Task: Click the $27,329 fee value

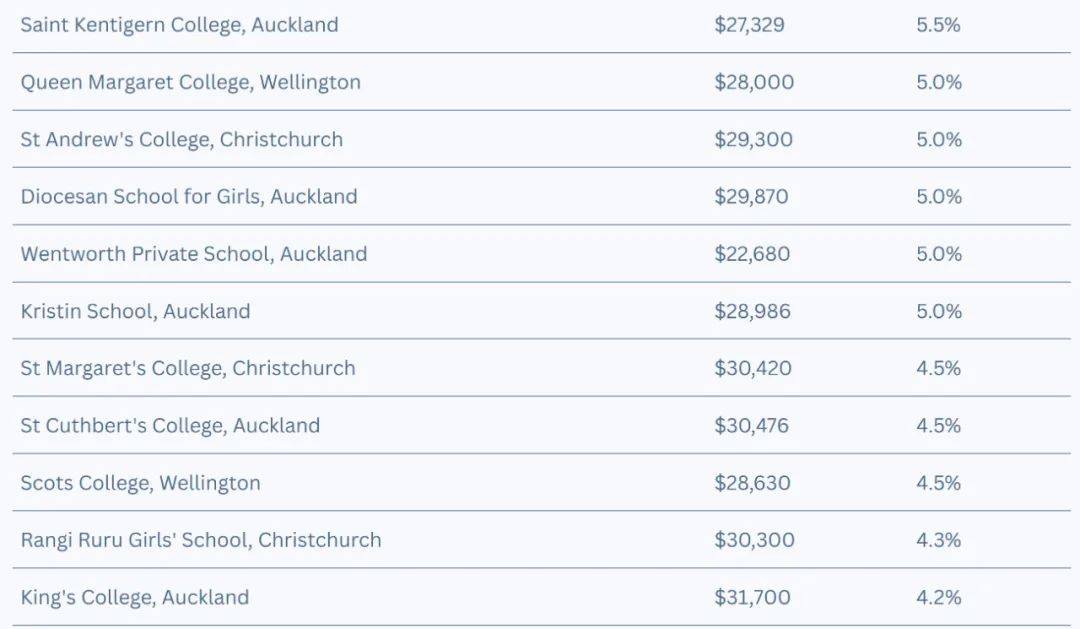Action: coord(749,25)
